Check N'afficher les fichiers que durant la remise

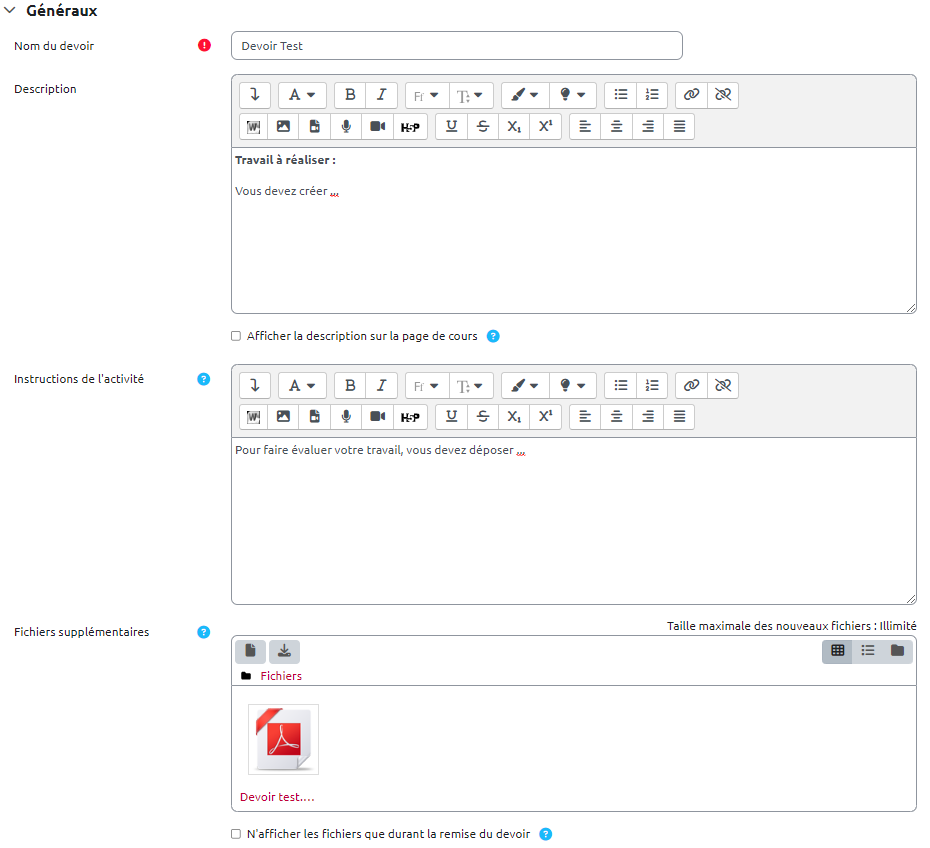(x=236, y=834)
